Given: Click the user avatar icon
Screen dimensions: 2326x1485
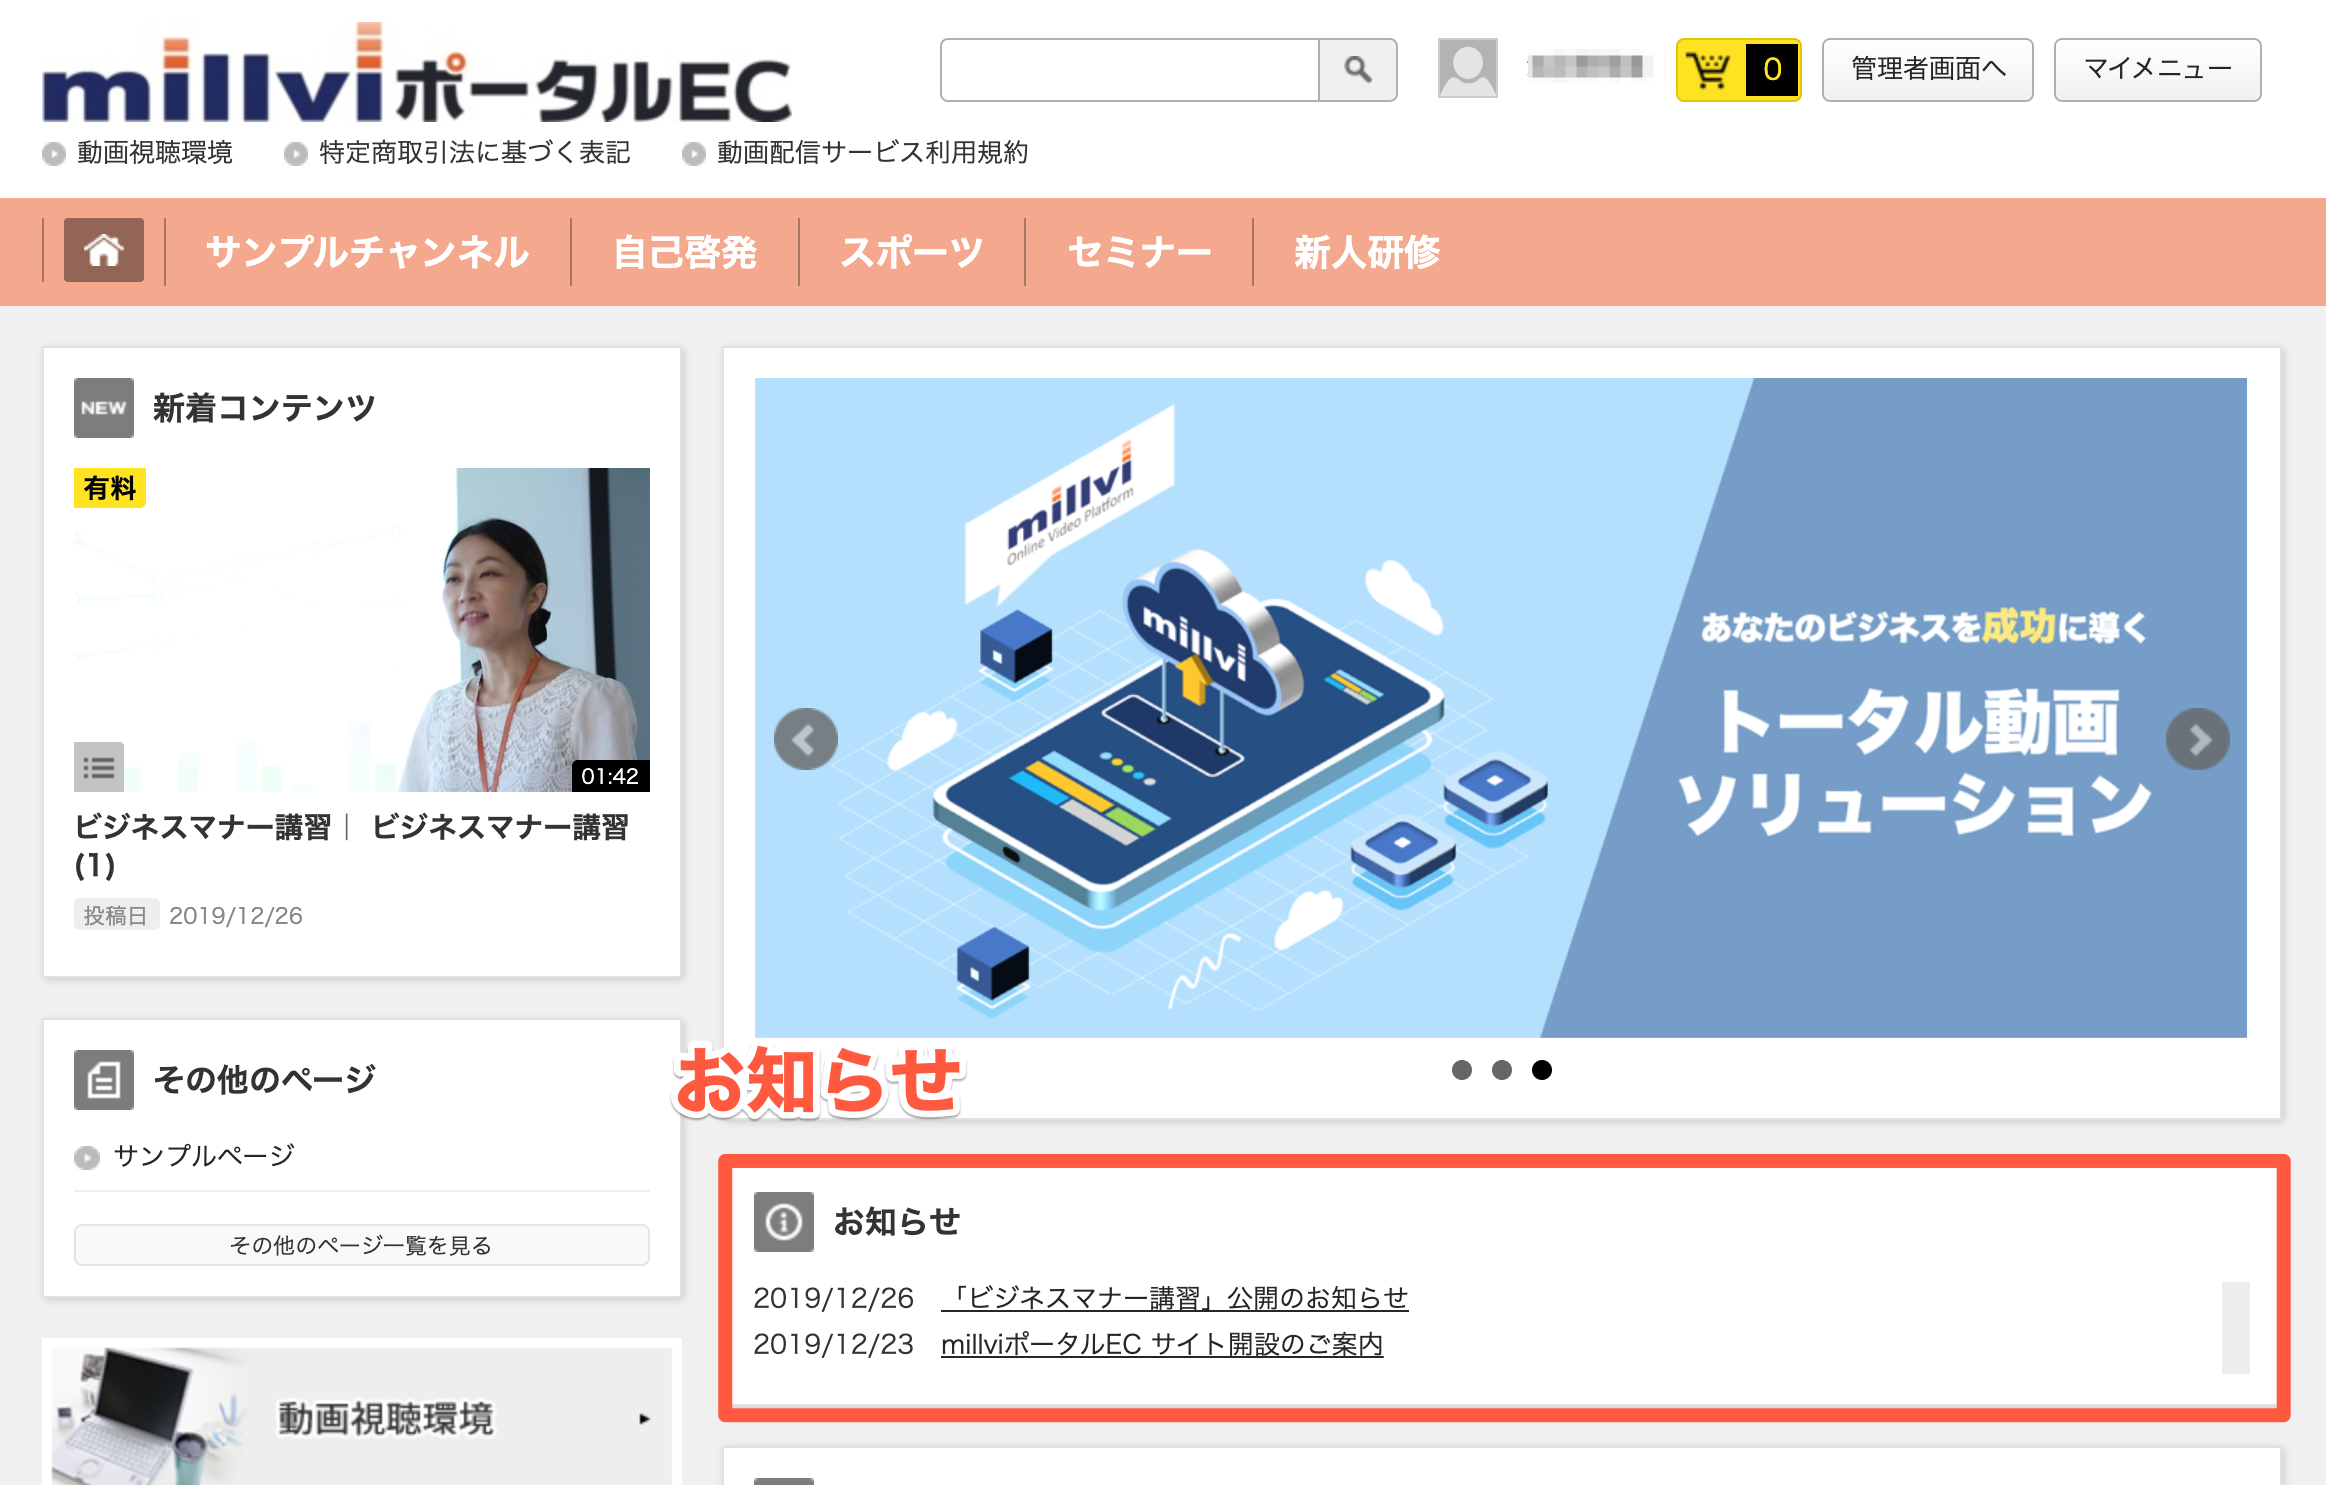Looking at the screenshot, I should 1467,68.
